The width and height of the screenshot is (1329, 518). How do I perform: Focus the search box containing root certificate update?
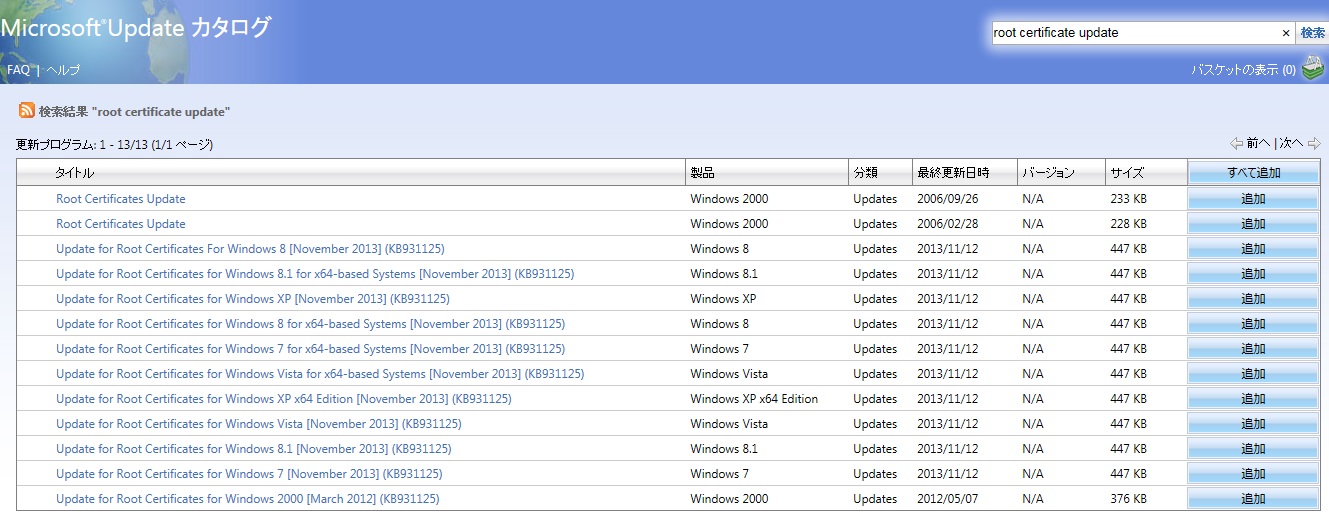pos(1134,33)
